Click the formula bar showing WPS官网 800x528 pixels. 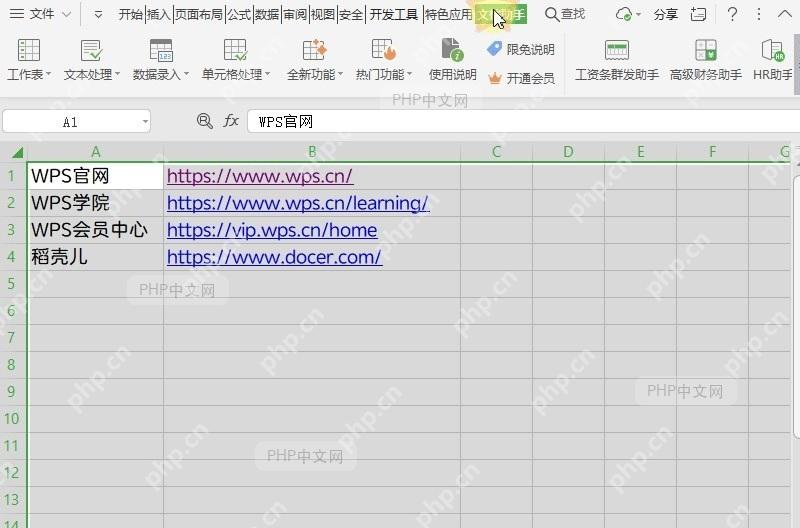(x=523, y=121)
